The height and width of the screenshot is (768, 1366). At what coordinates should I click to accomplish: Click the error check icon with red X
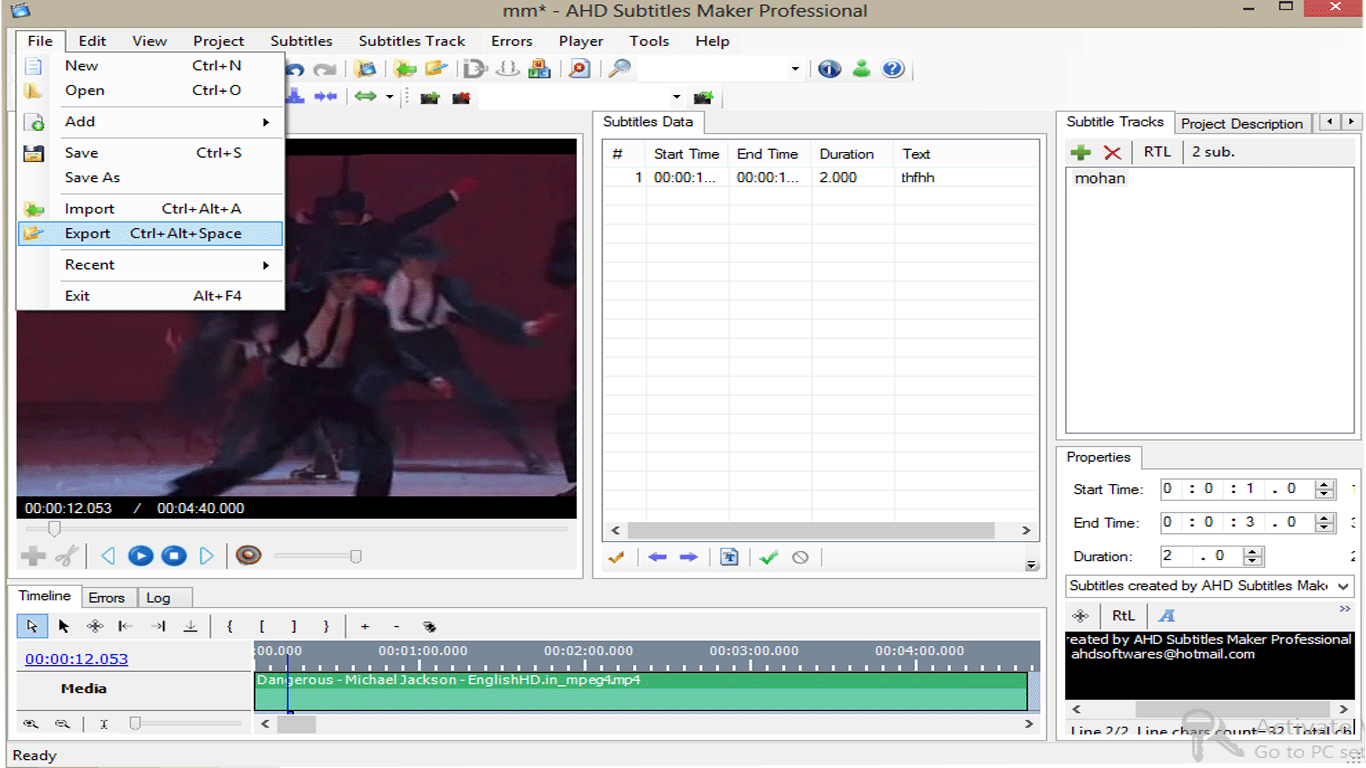[579, 69]
